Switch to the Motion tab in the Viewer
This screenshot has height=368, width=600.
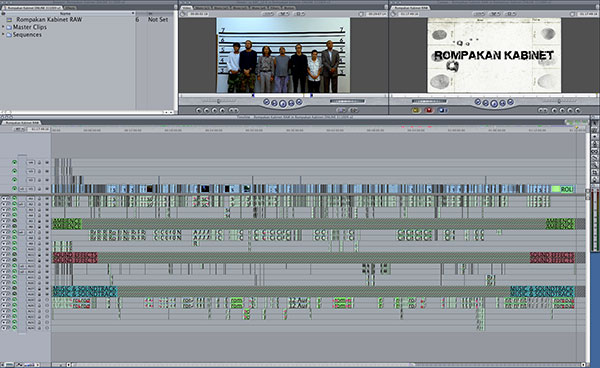point(289,8)
